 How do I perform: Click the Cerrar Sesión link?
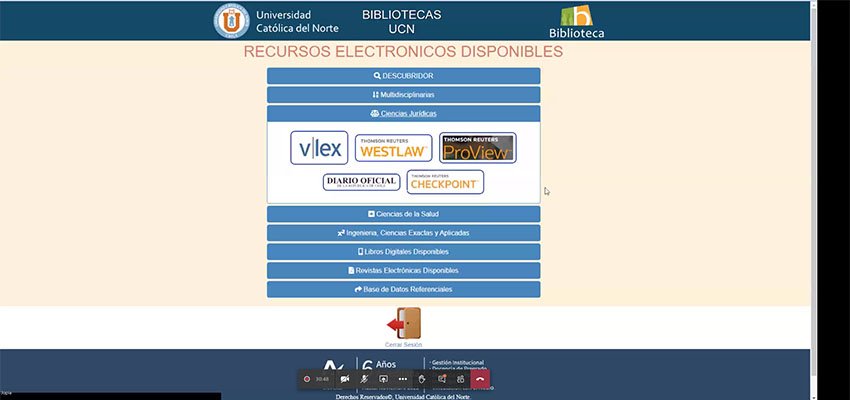(x=403, y=345)
